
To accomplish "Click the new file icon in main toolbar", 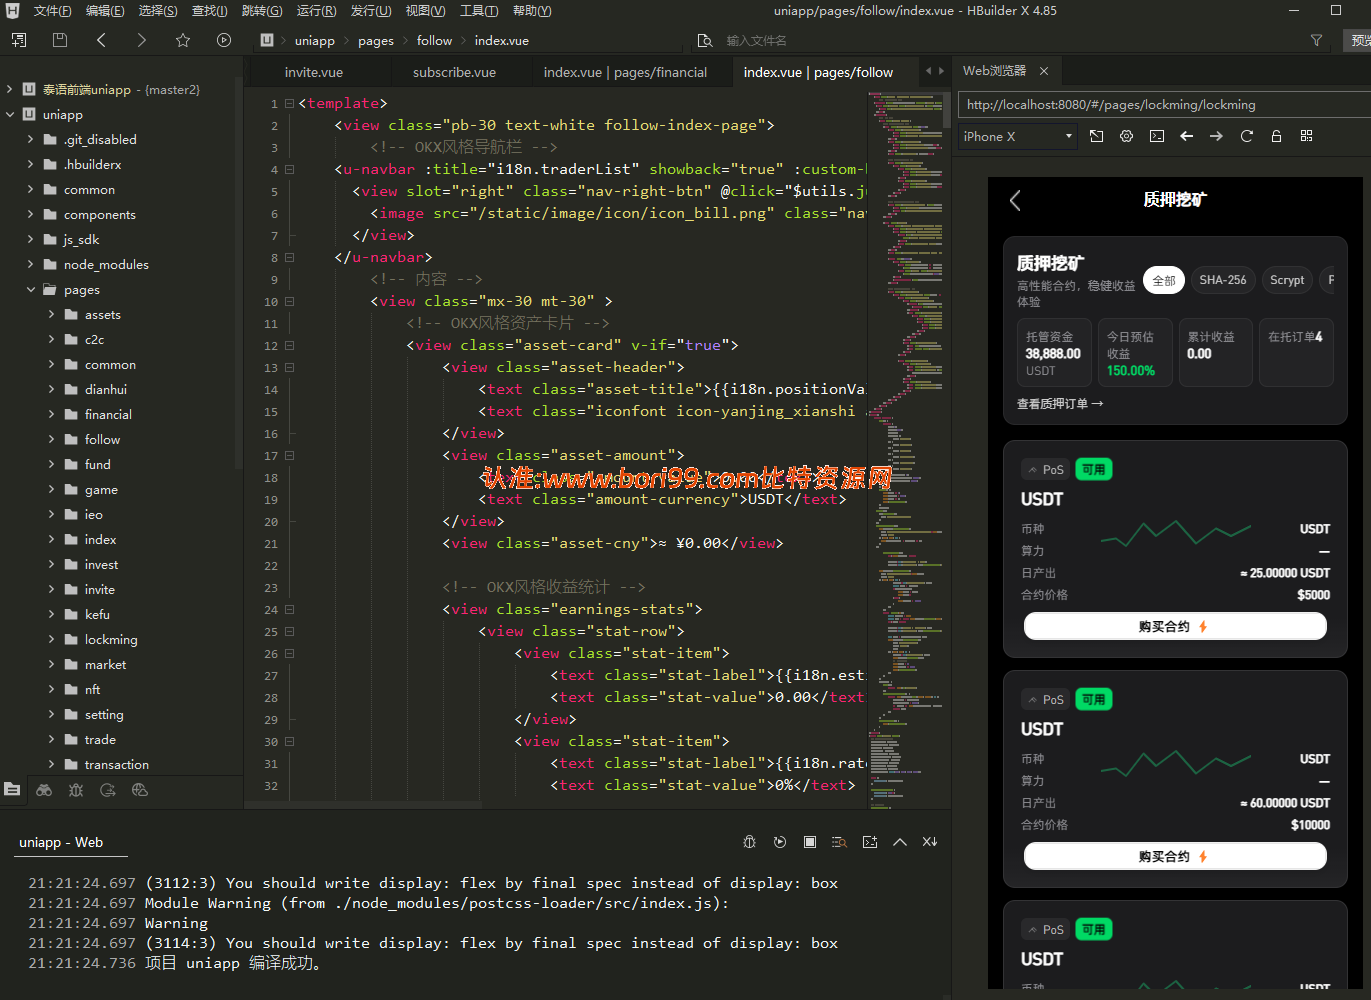I will click(19, 40).
